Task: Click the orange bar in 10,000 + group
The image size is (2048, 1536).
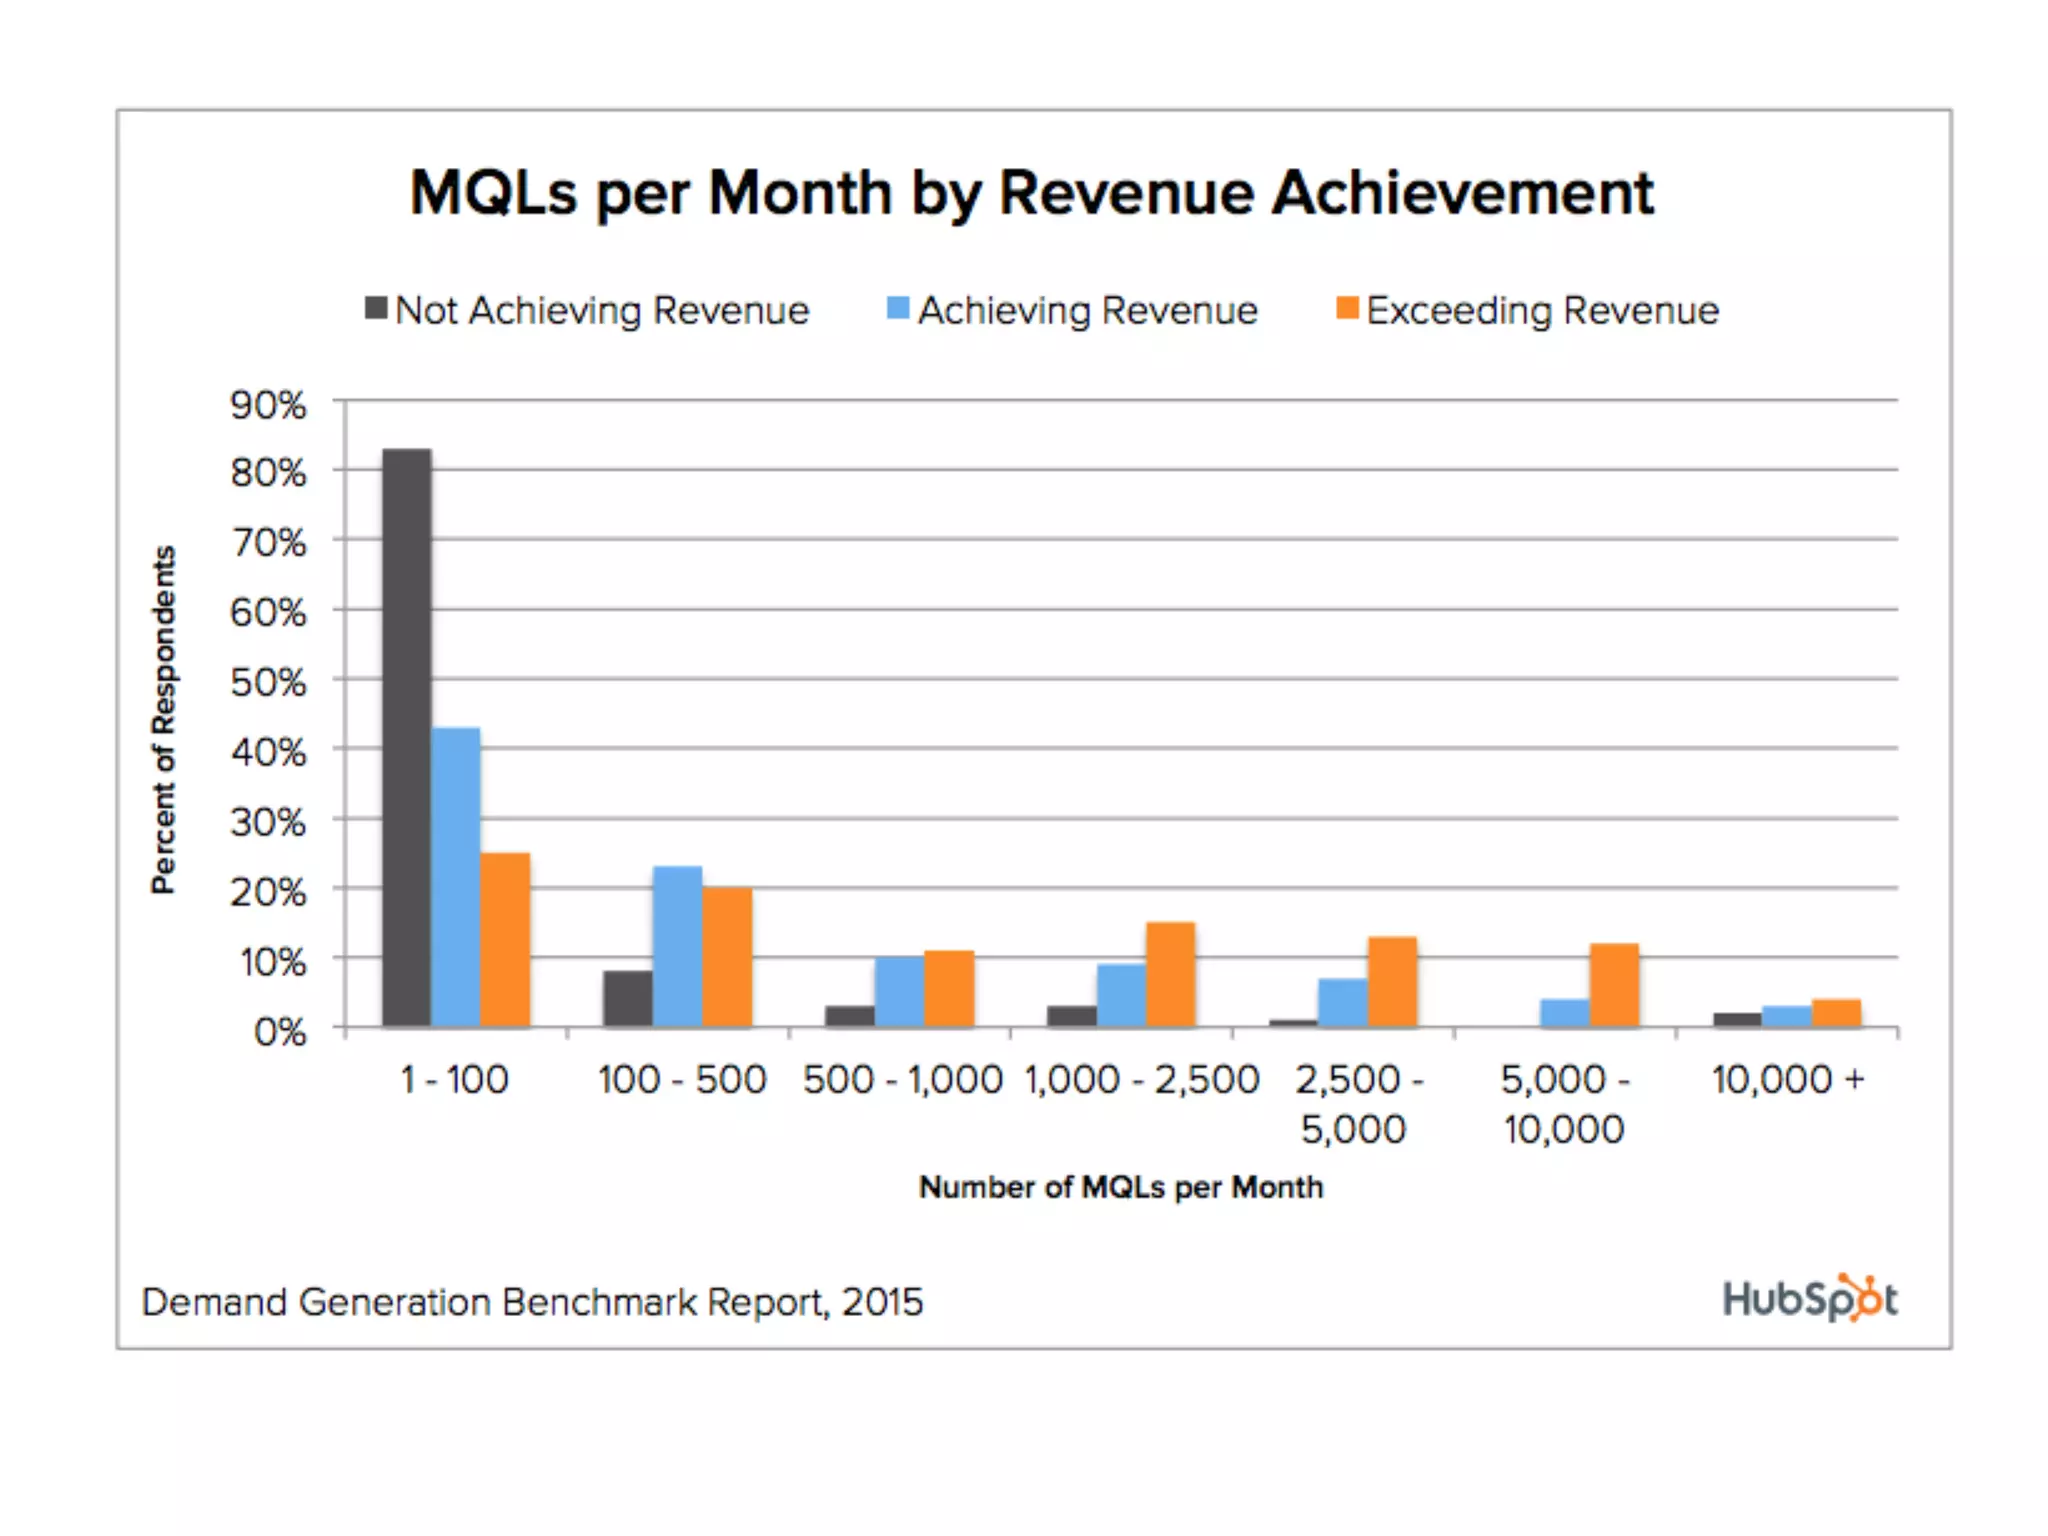Action: coord(1836,1012)
